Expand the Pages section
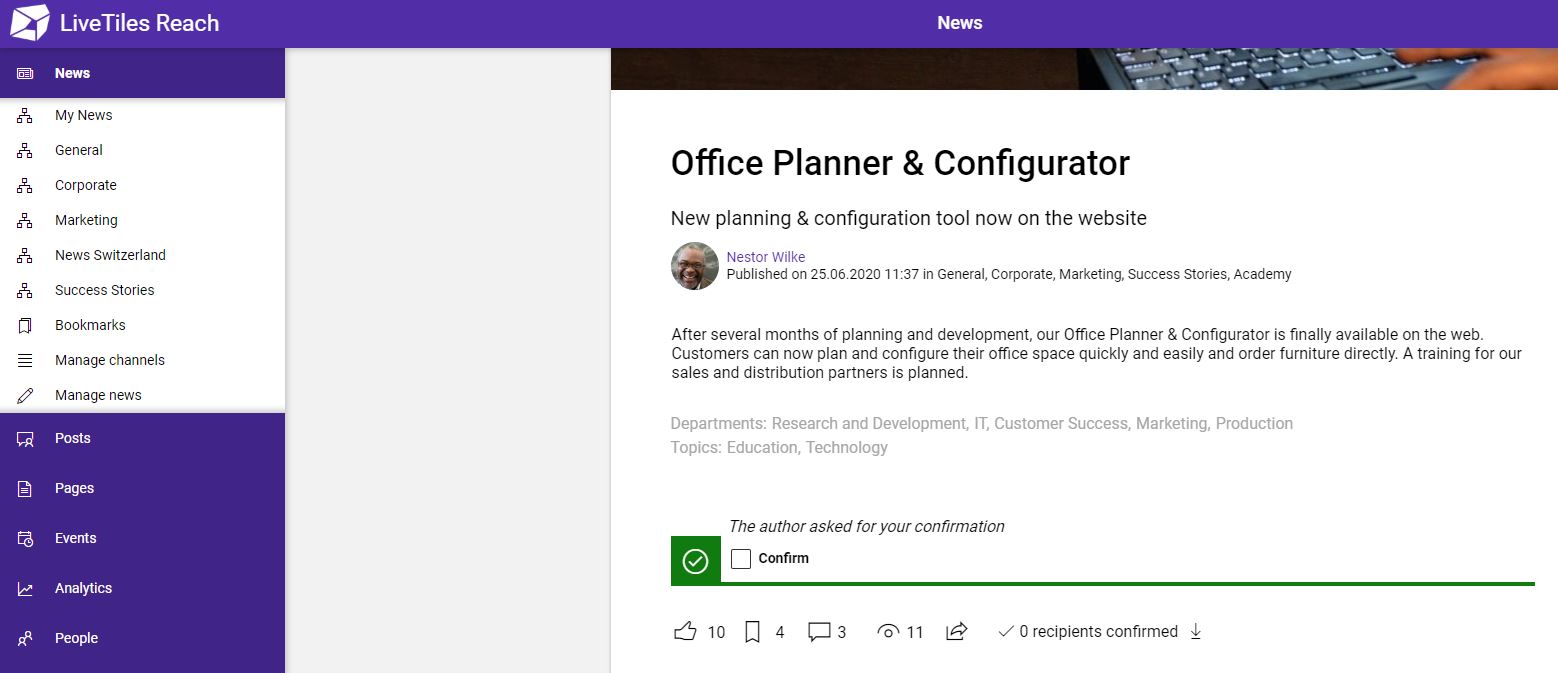The height and width of the screenshot is (673, 1558). (142, 488)
